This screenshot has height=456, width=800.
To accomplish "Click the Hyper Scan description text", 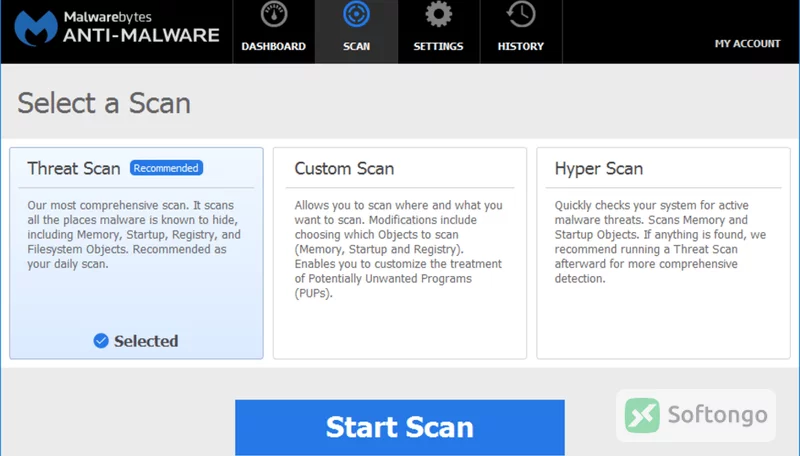I will 660,242.
